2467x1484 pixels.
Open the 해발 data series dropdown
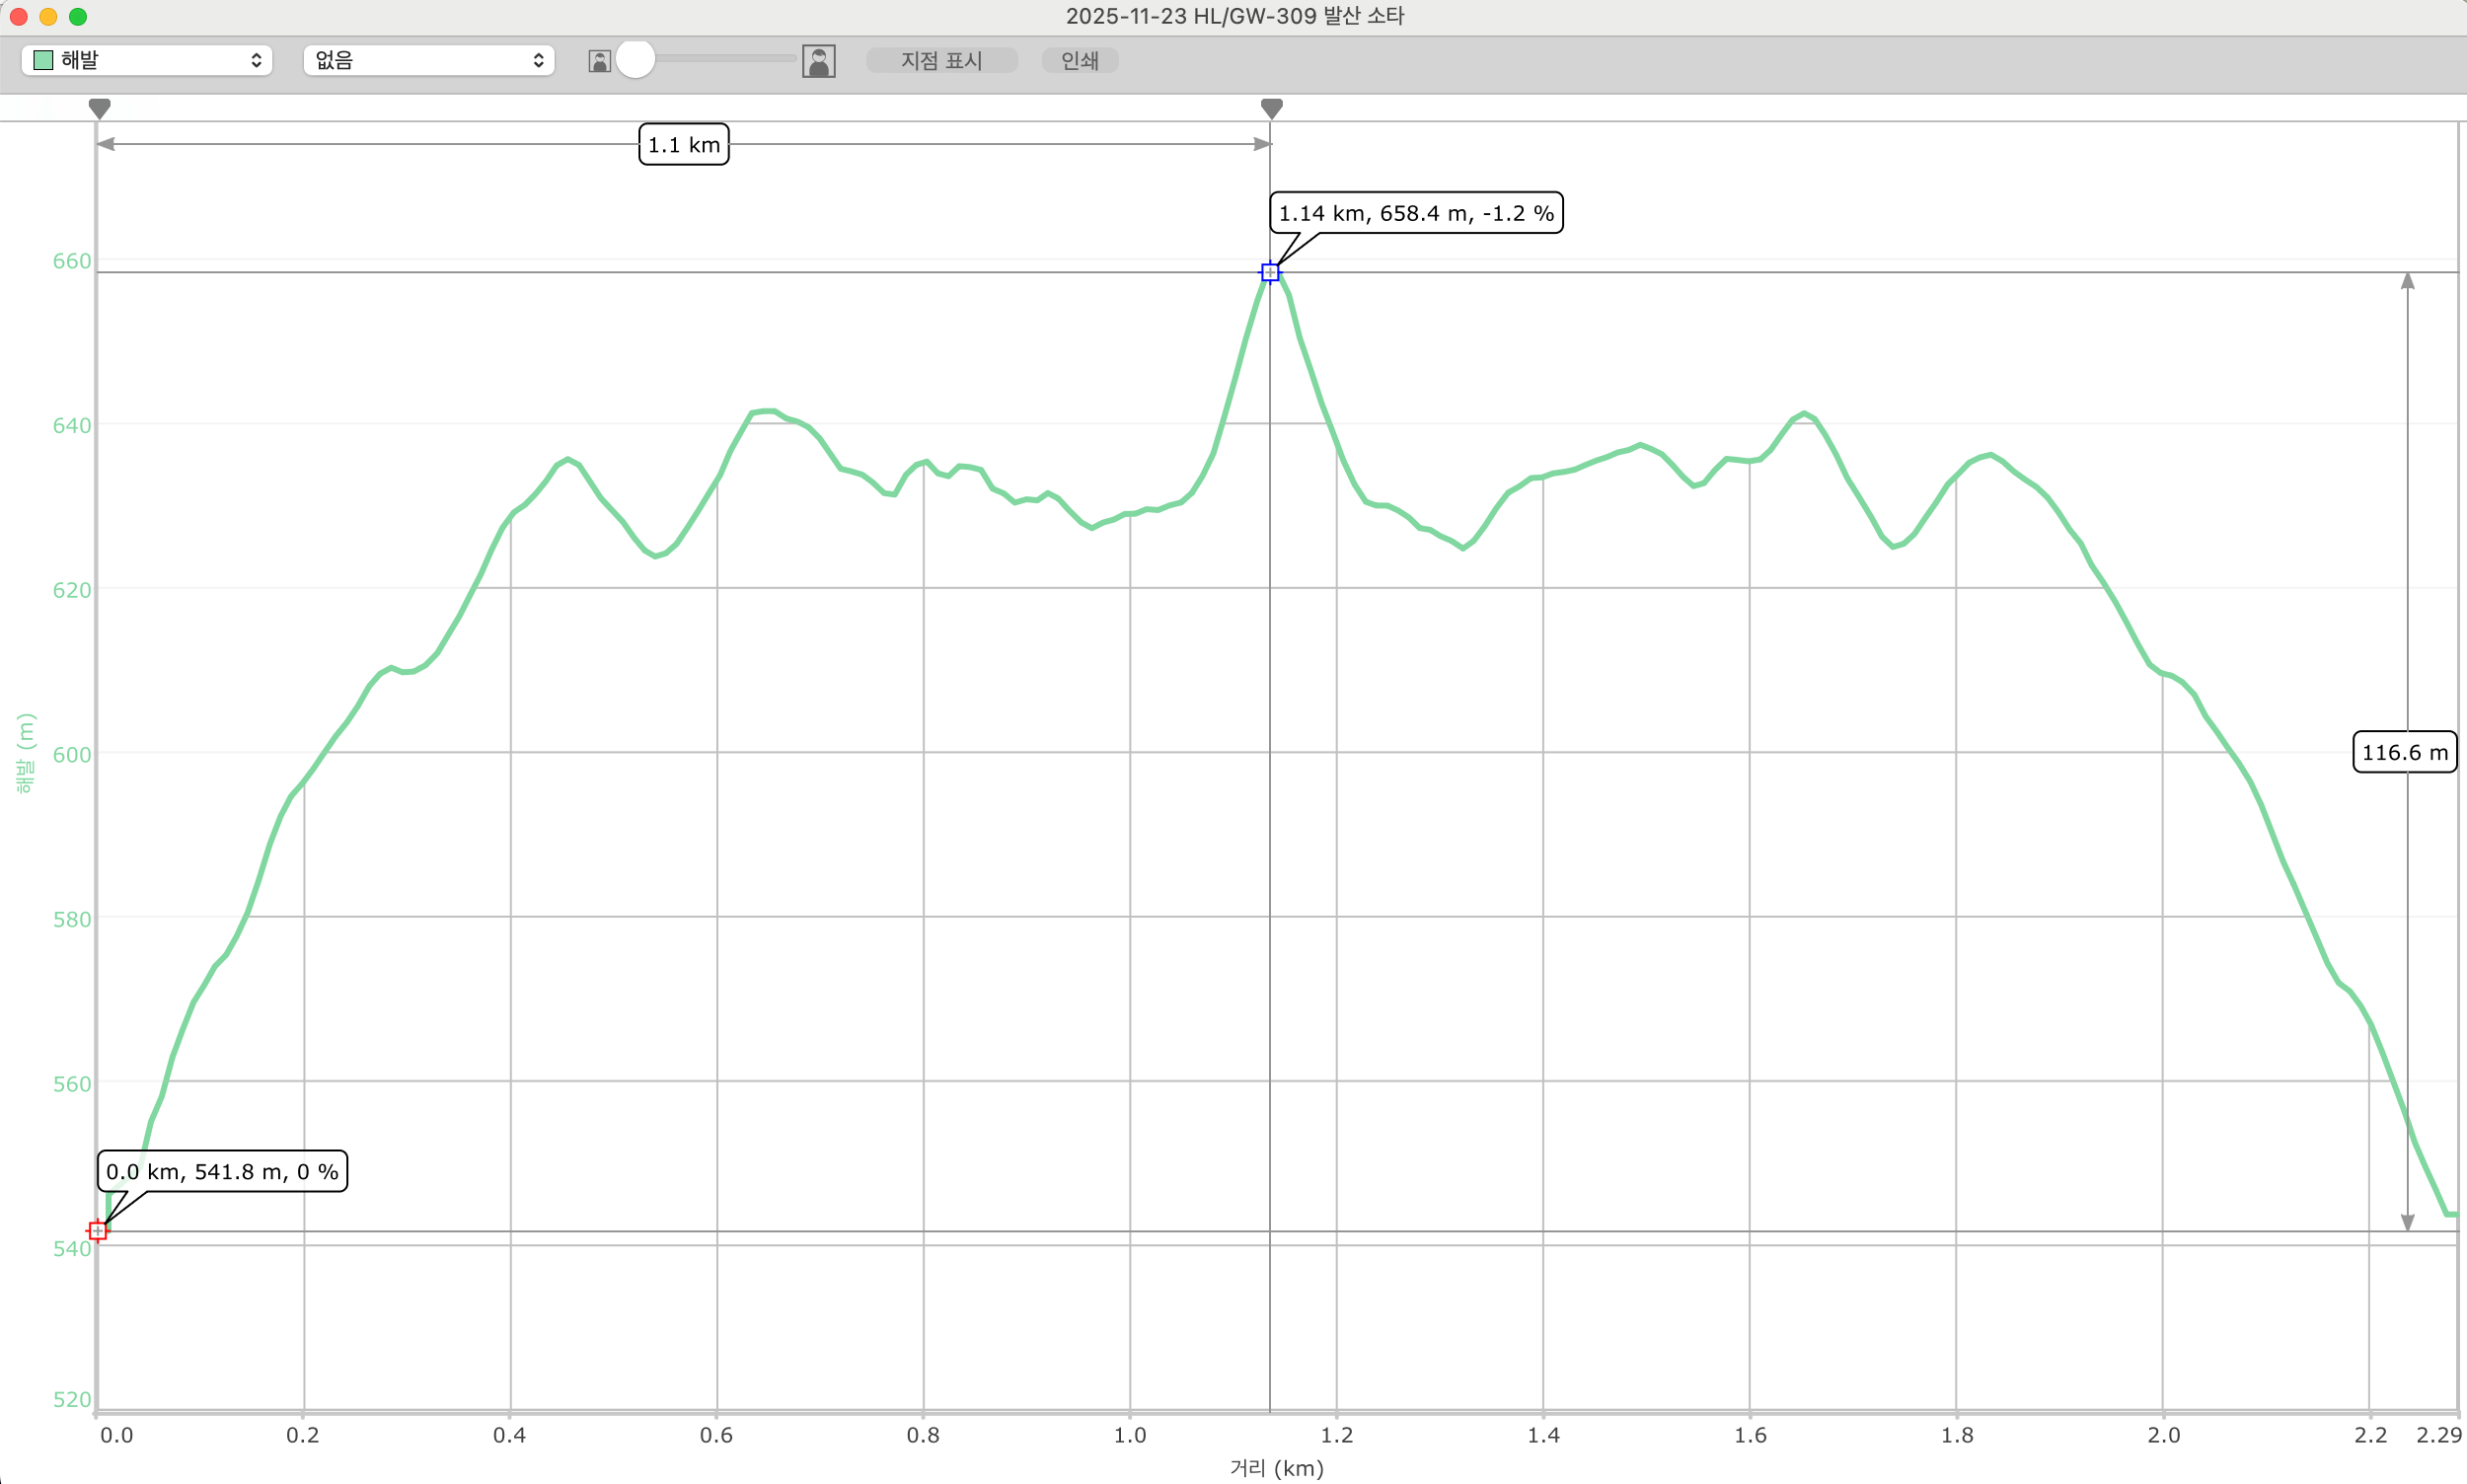148,60
